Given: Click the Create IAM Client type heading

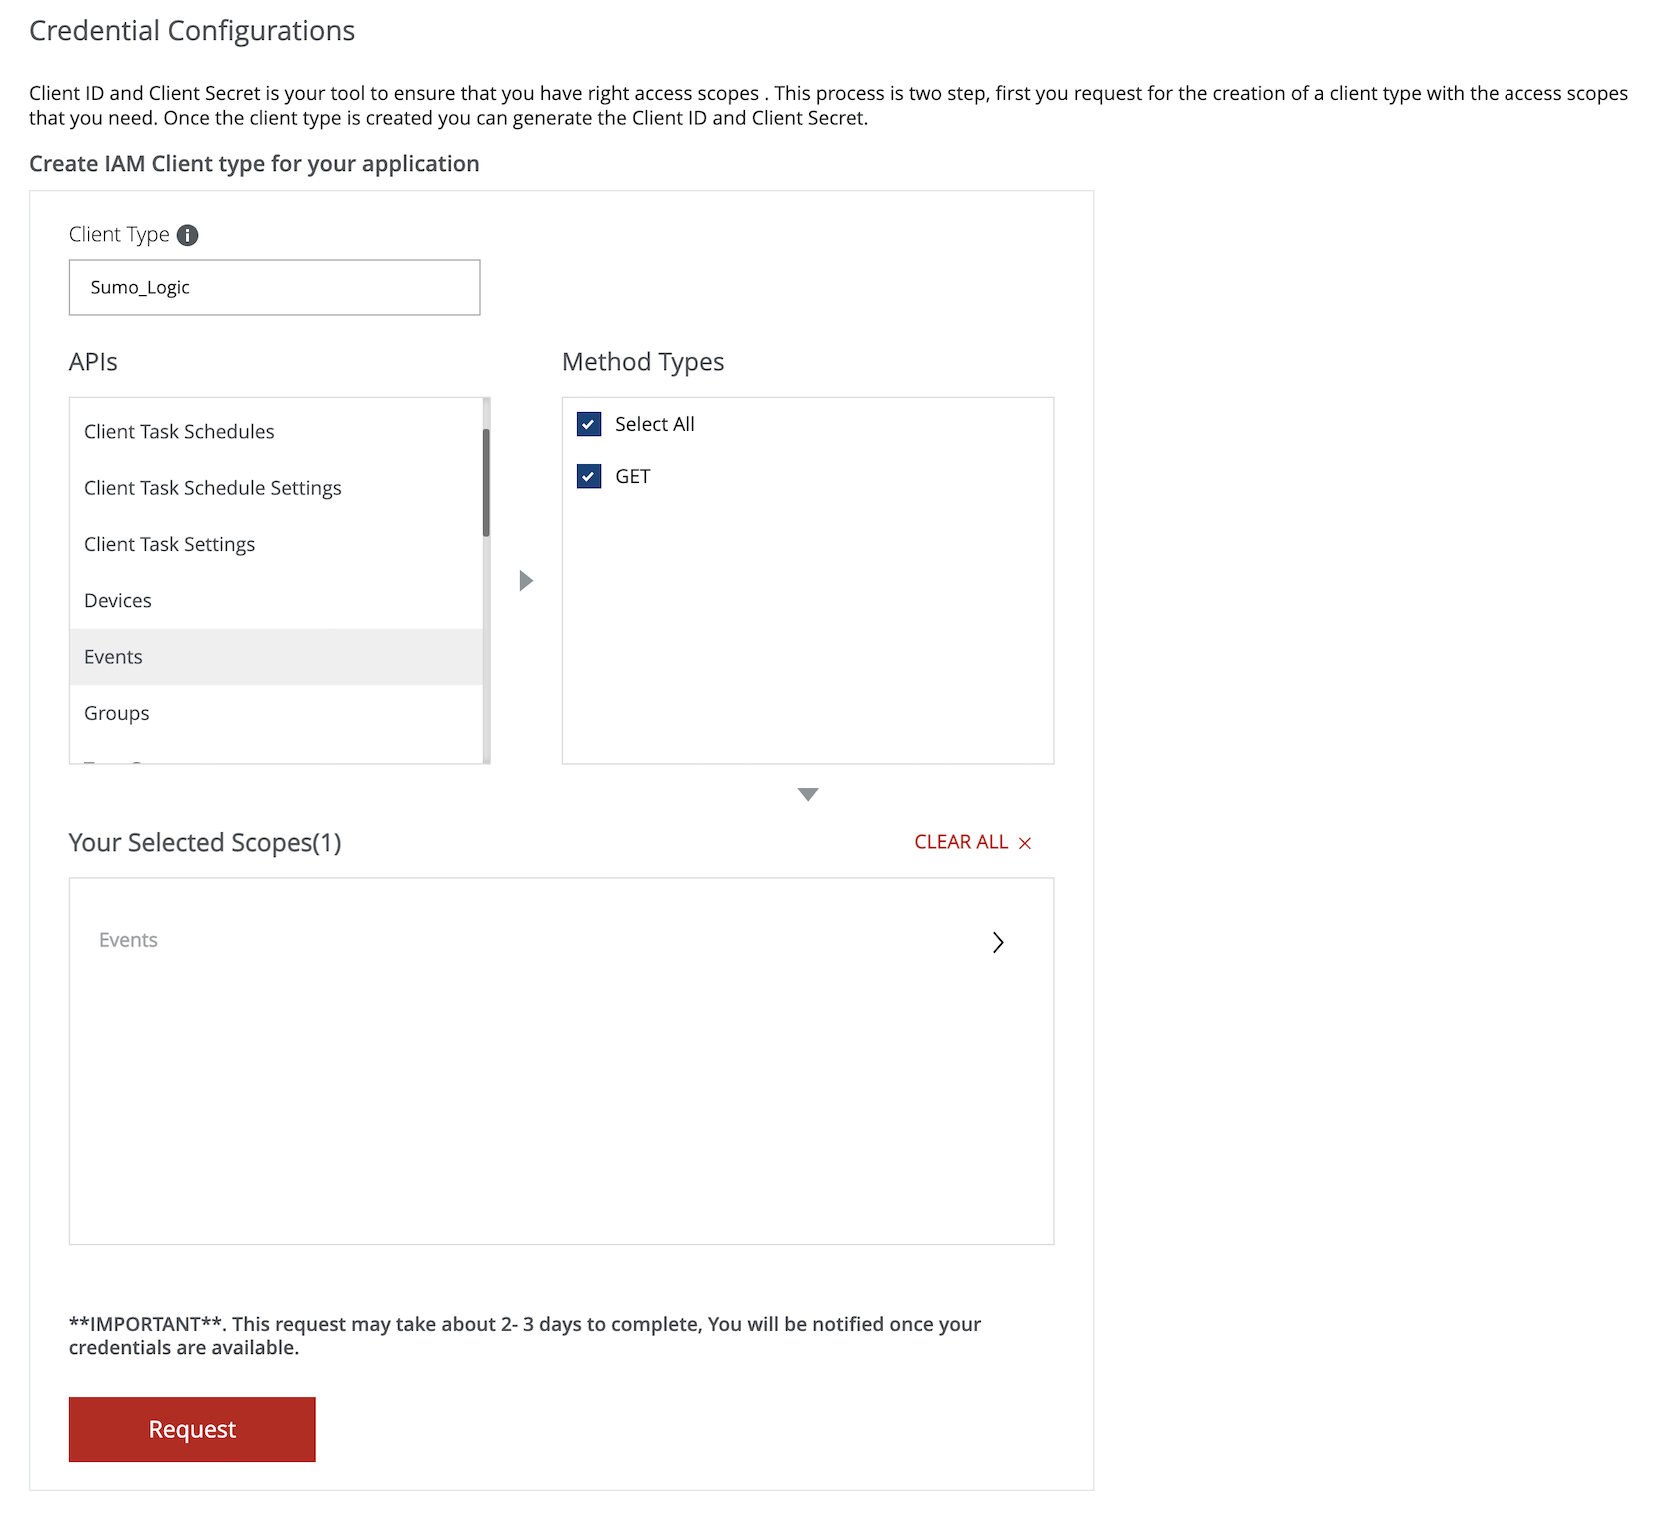Looking at the screenshot, I should [x=253, y=163].
